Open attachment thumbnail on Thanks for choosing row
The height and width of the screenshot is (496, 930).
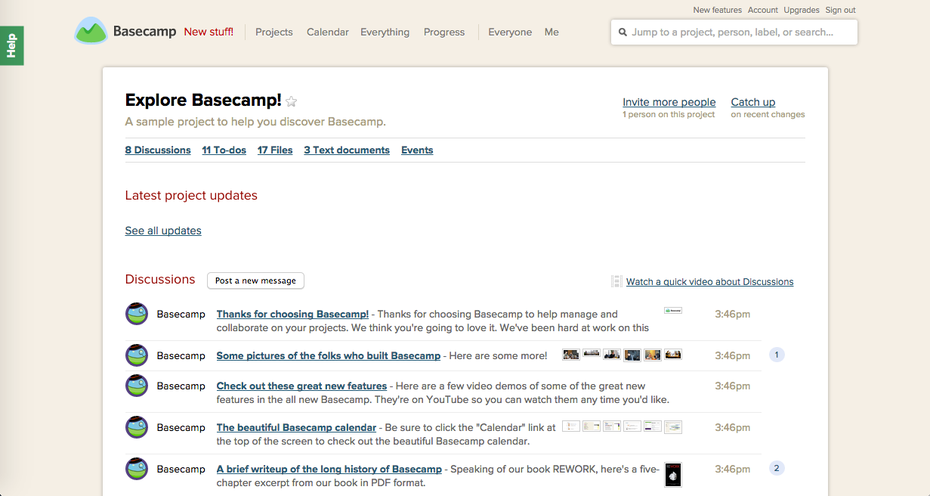(673, 310)
